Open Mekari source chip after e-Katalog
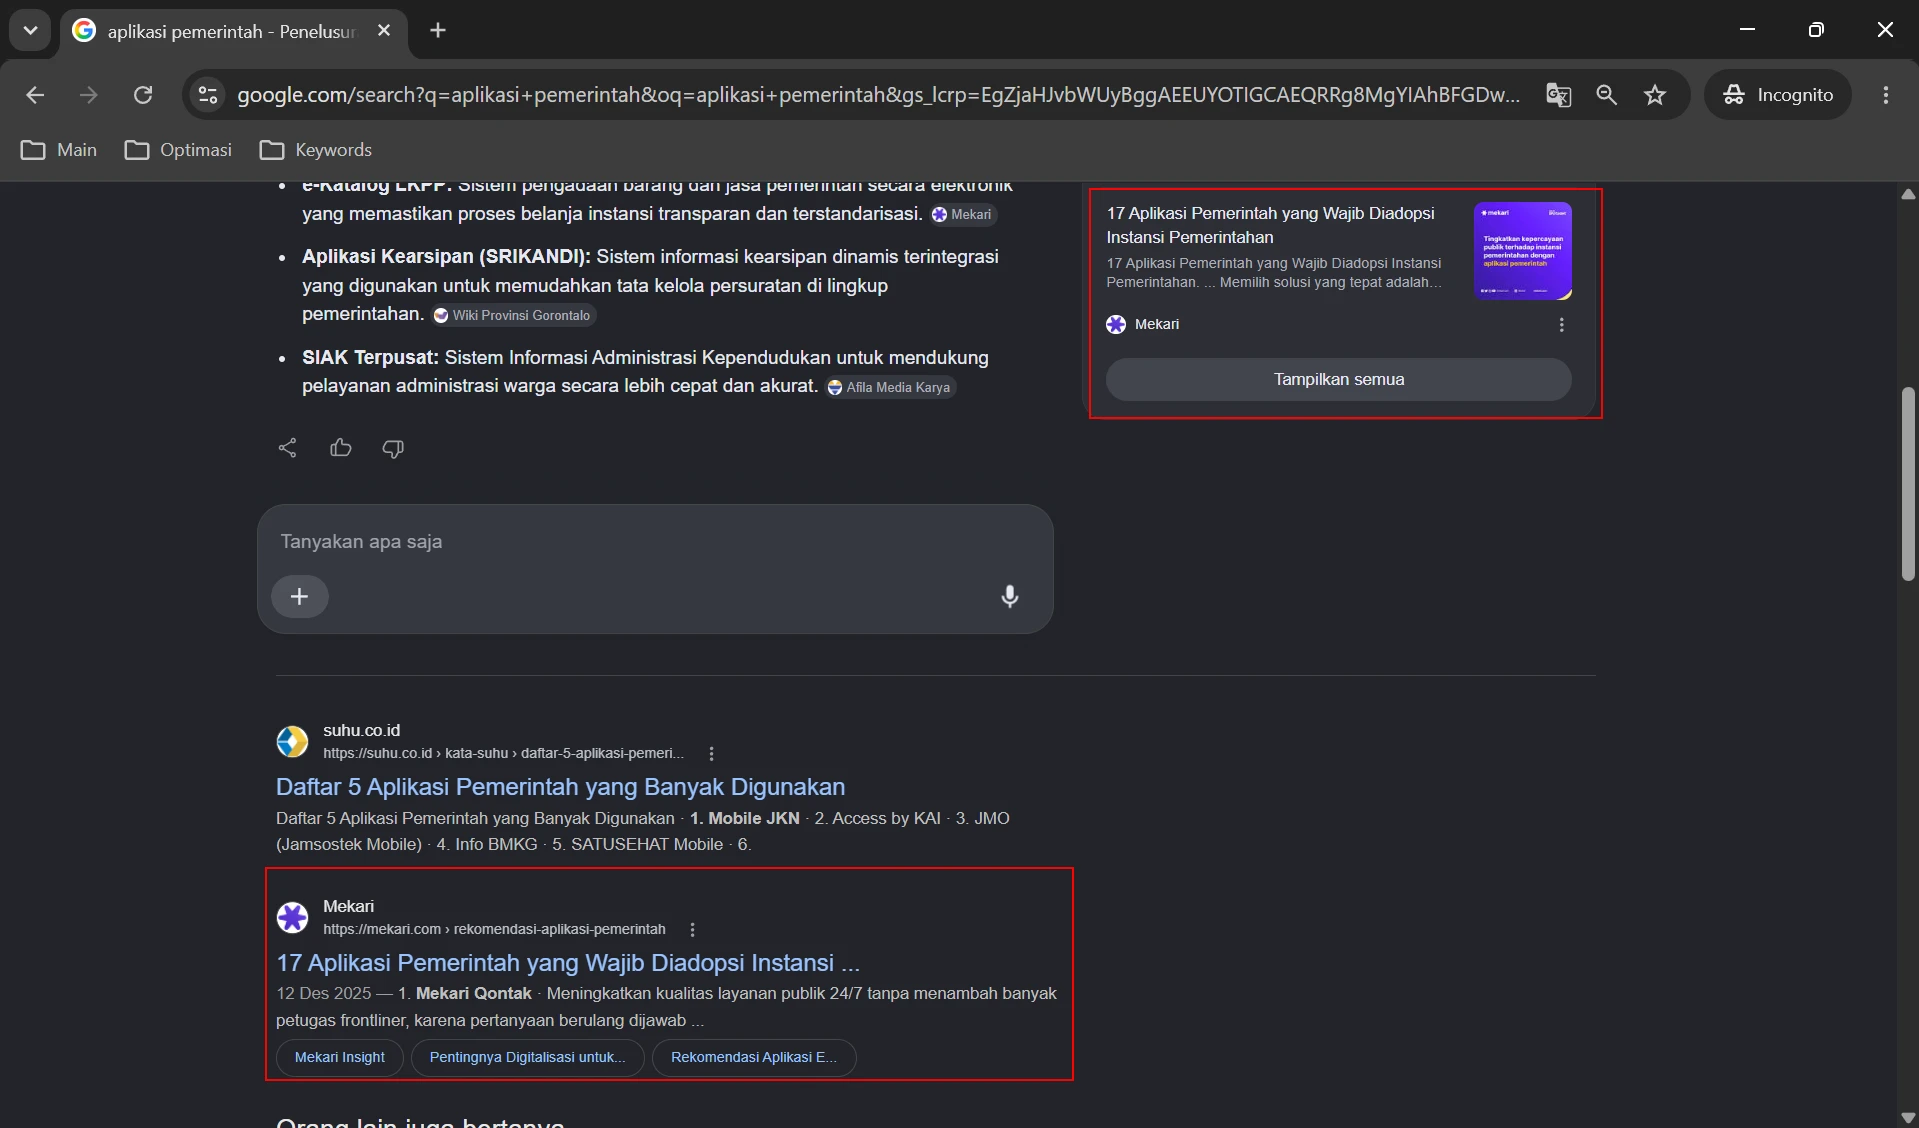The width and height of the screenshot is (1919, 1128). tap(963, 214)
